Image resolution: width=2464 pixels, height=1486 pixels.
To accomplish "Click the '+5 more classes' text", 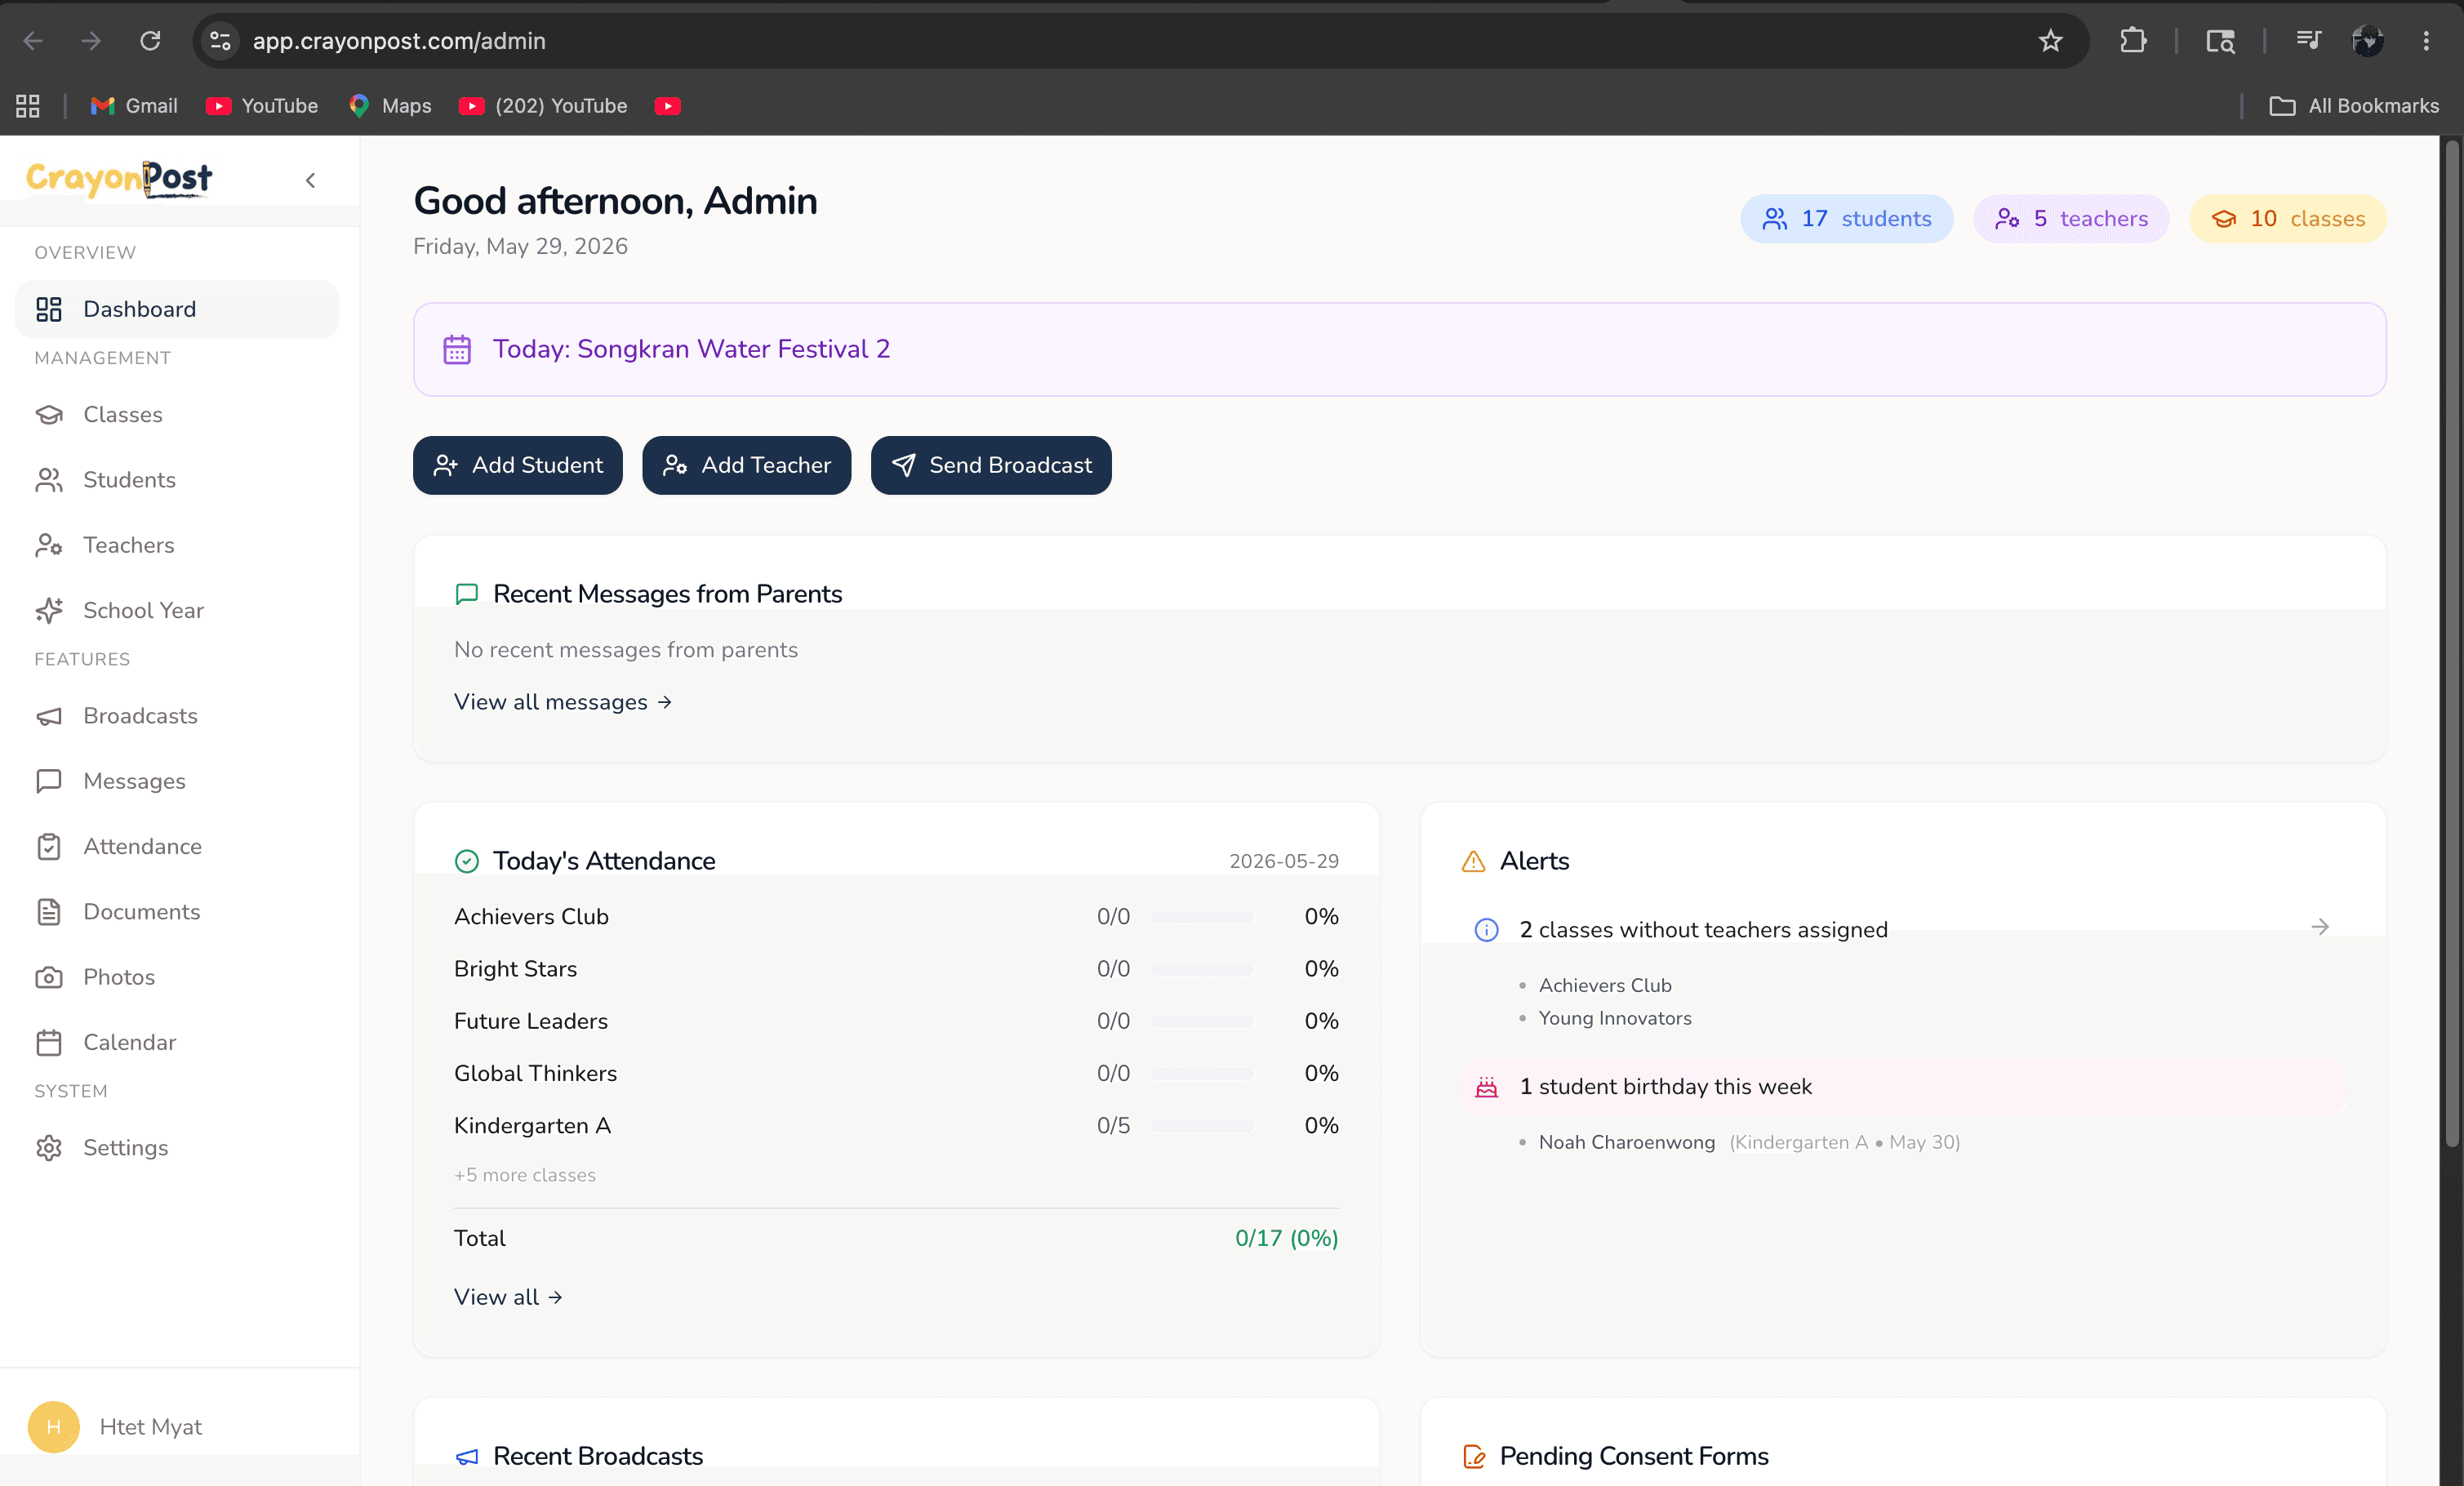I will [525, 1175].
